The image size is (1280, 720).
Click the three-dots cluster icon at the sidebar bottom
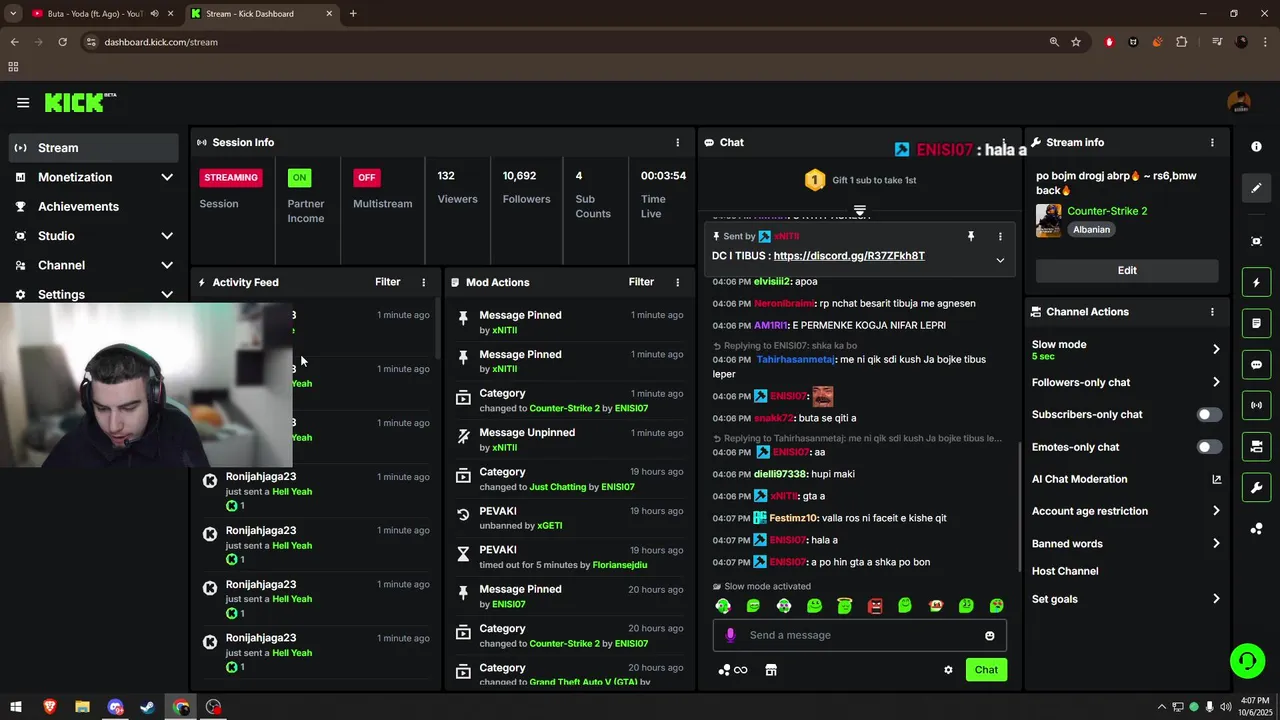1256,528
